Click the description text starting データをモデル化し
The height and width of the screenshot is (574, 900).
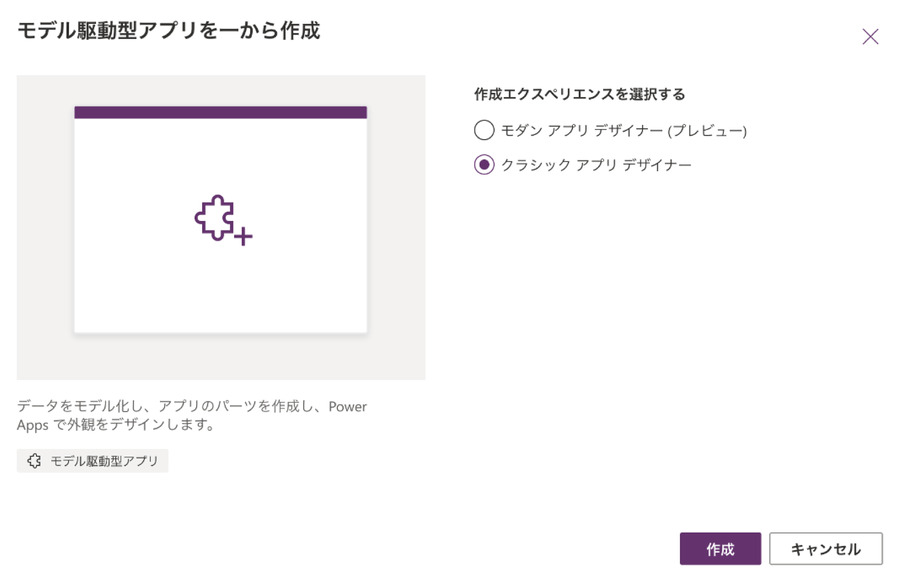click(191, 416)
